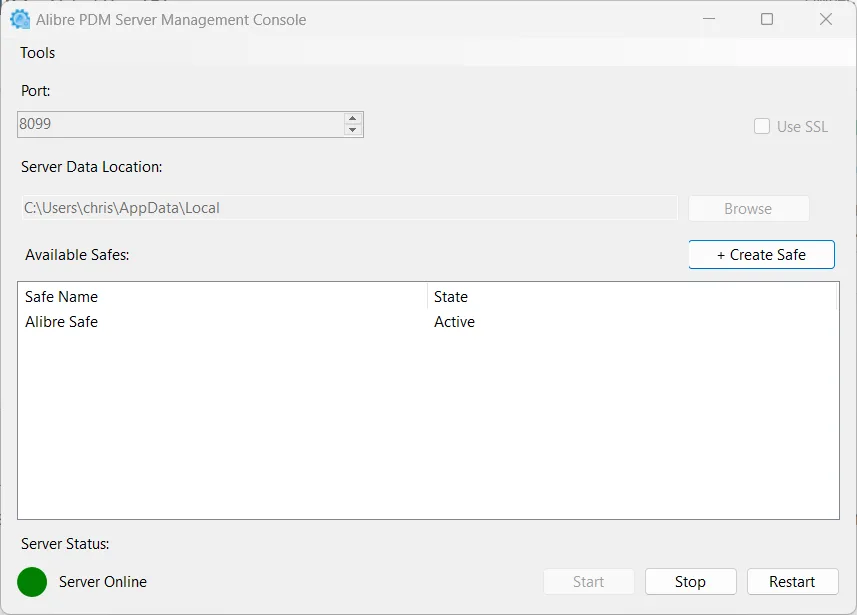
Task: Restart the server
Action: (793, 582)
